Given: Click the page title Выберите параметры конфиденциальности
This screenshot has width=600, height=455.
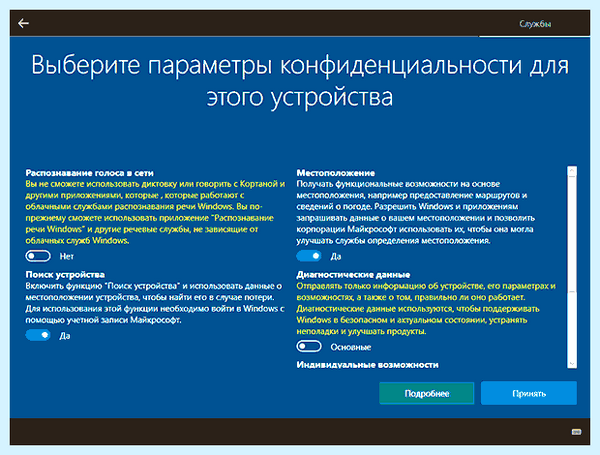Looking at the screenshot, I should pyautogui.click(x=300, y=80).
